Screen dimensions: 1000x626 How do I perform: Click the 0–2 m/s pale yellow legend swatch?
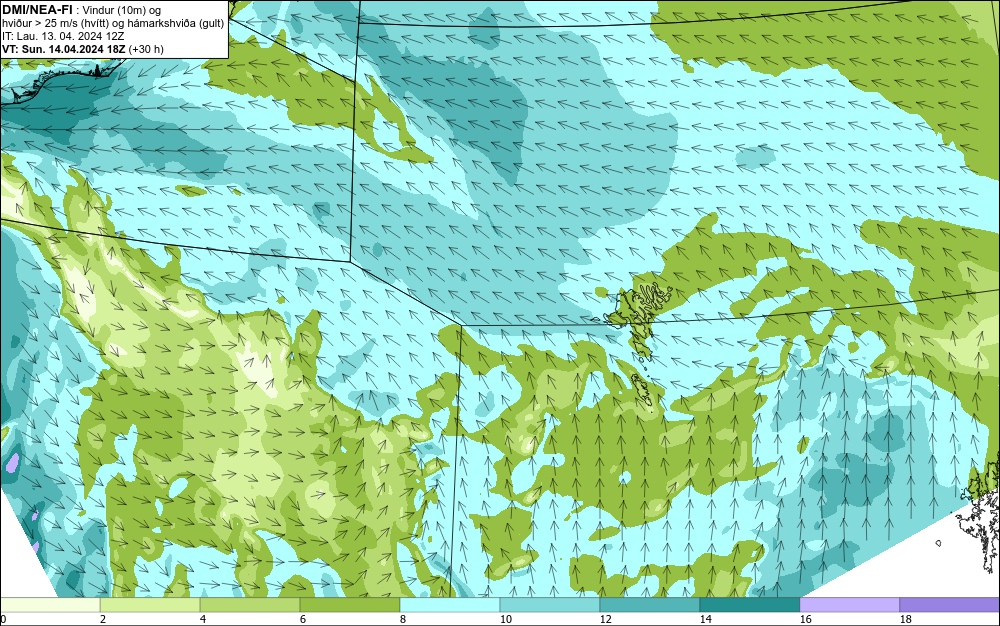(x=50, y=605)
